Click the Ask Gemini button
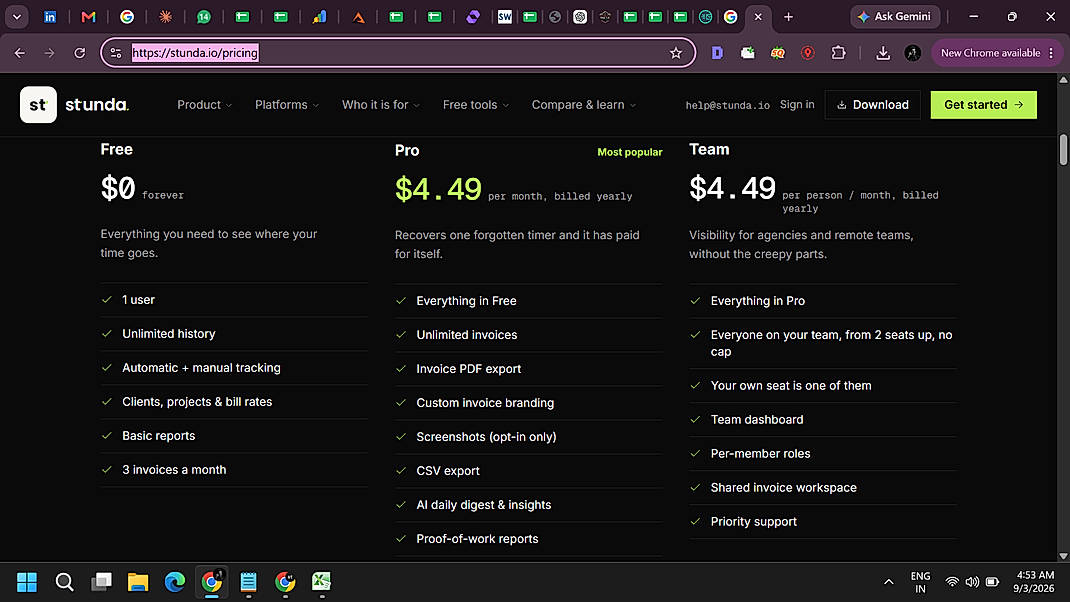Viewport: 1070px width, 602px height. point(895,16)
